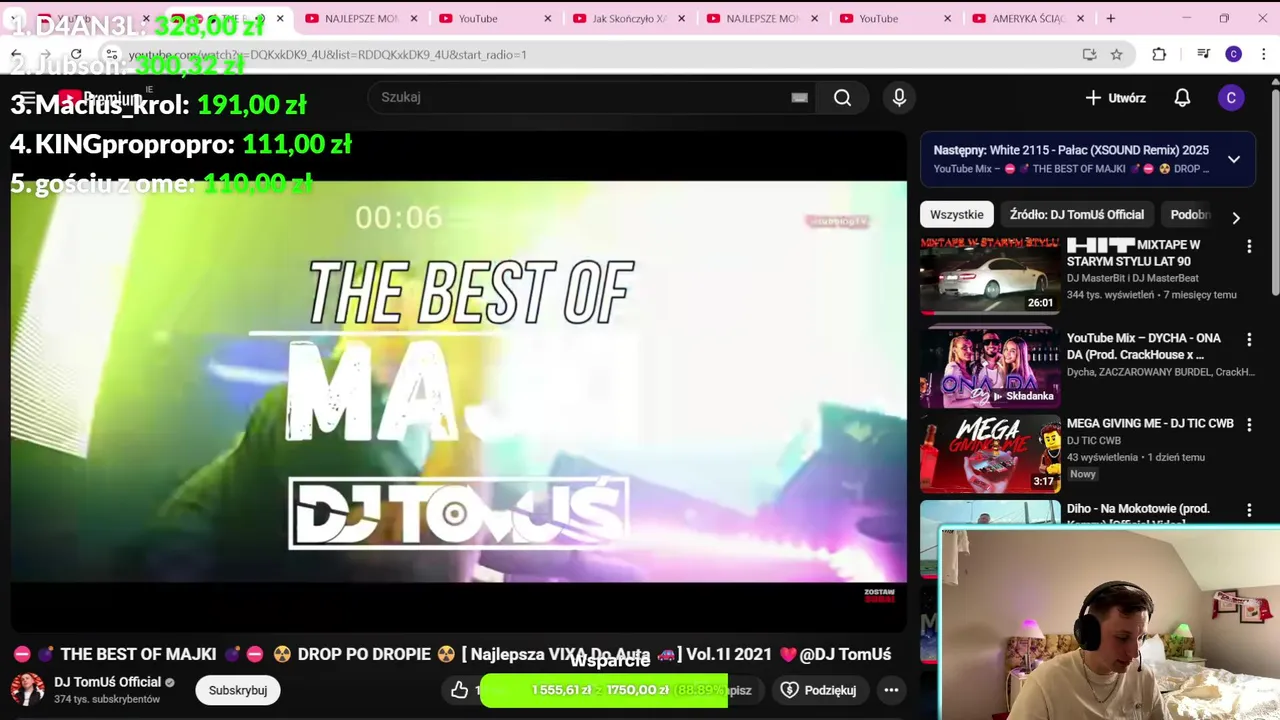Click the Utwórz create button
The width and height of the screenshot is (1280, 720).
pyautogui.click(x=1116, y=97)
